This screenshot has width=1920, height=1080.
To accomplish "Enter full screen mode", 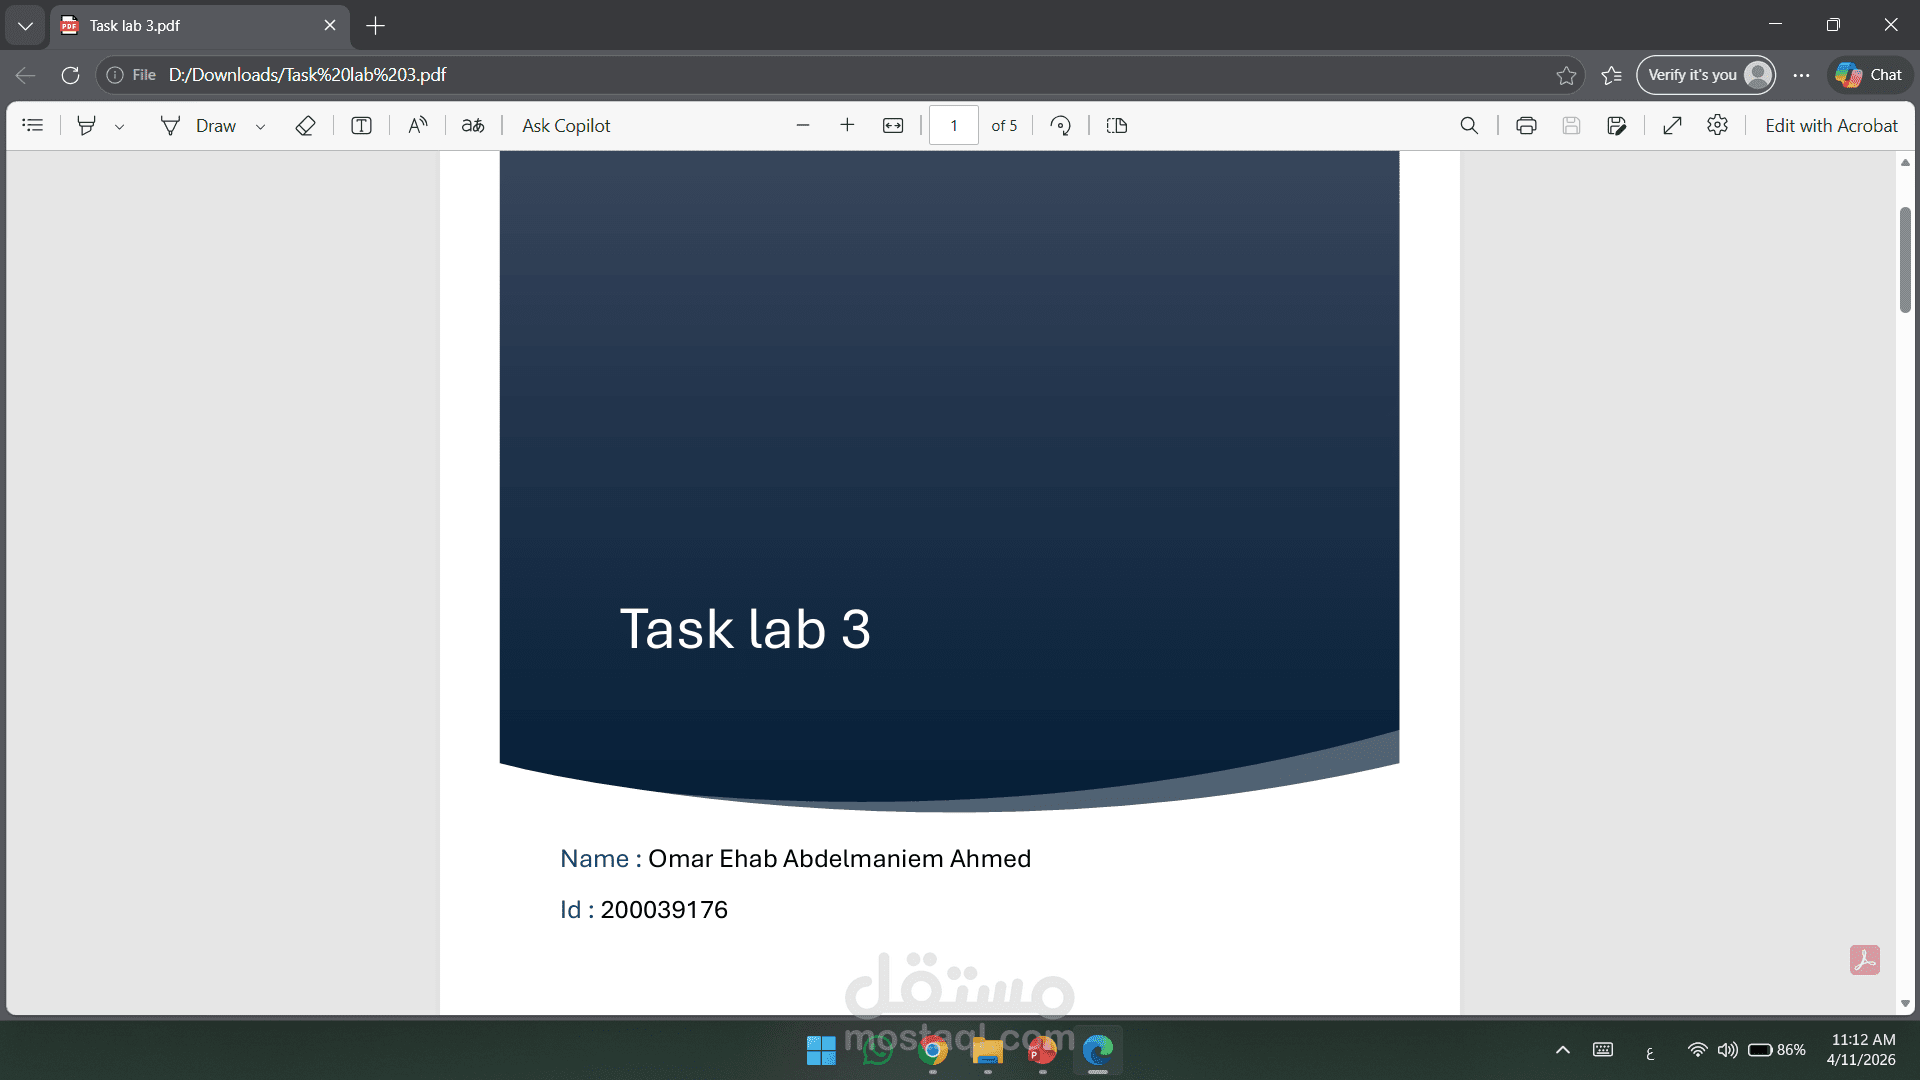I will (1672, 125).
